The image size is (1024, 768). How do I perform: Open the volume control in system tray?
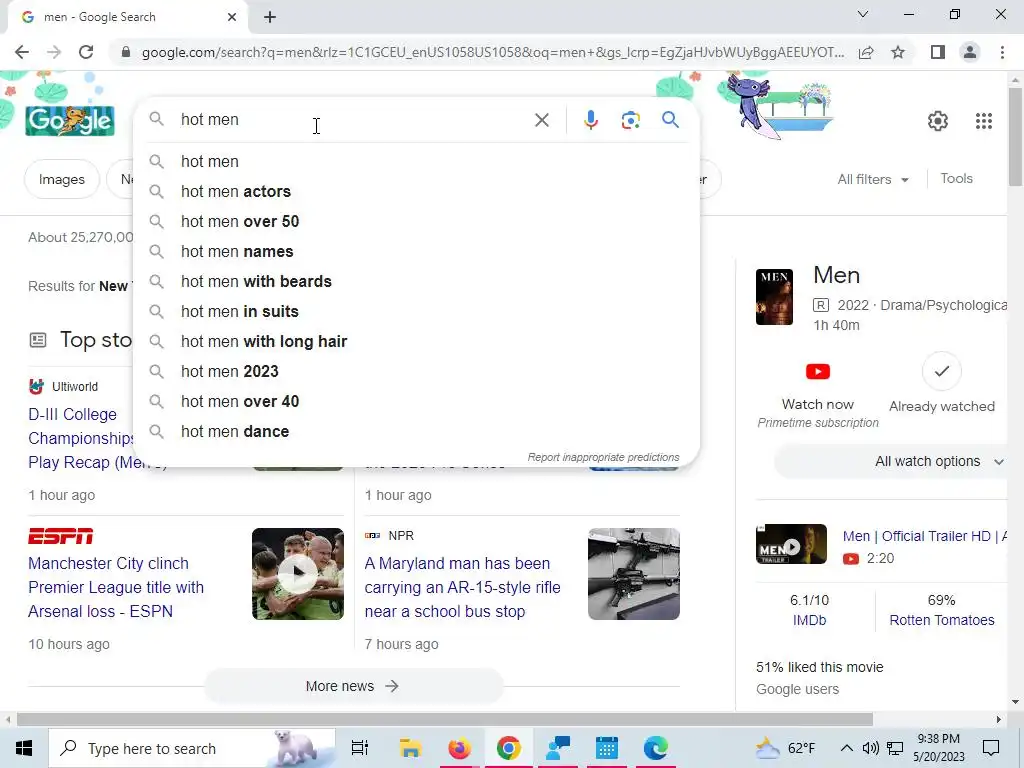point(870,748)
